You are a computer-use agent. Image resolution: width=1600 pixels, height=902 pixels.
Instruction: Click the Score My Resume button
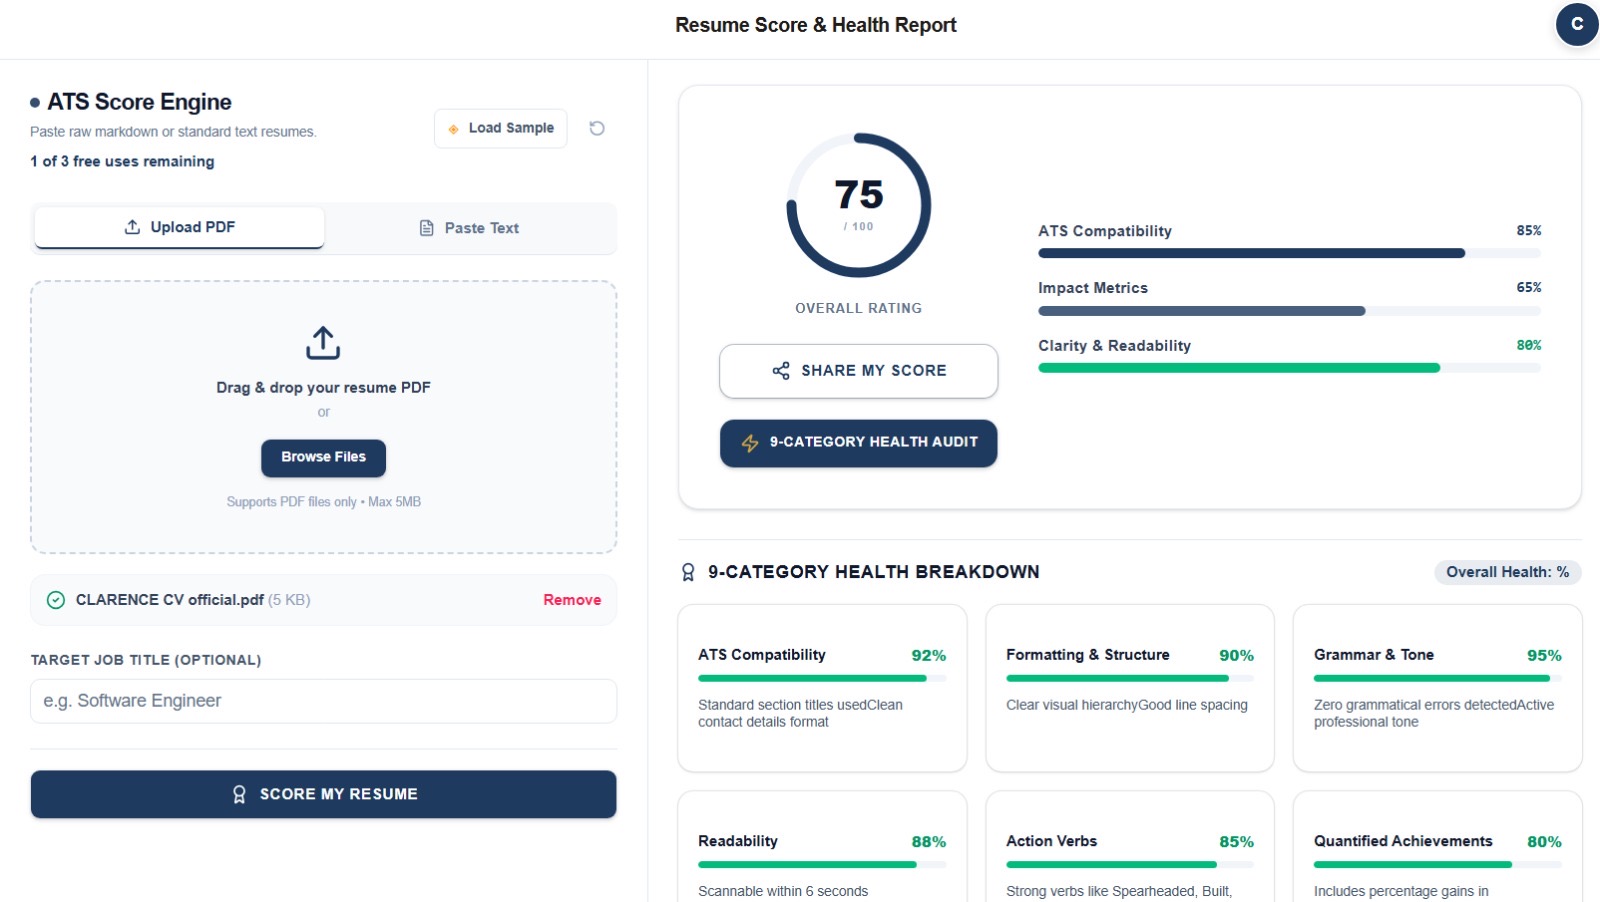323,794
